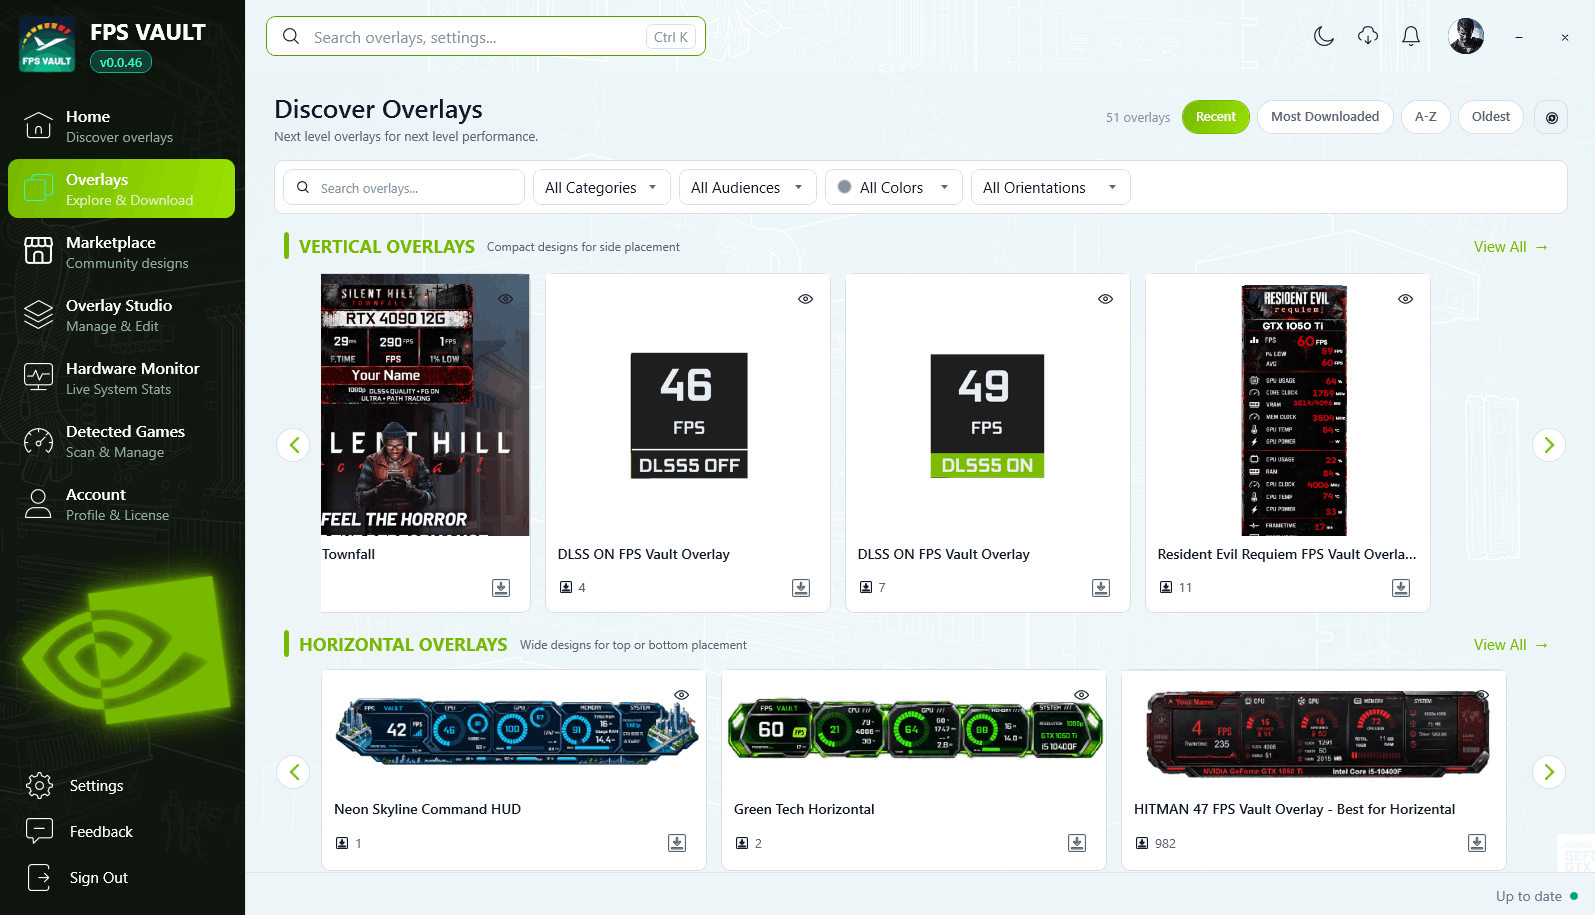View all horizontal overlays
This screenshot has width=1595, height=915.
1510,645
